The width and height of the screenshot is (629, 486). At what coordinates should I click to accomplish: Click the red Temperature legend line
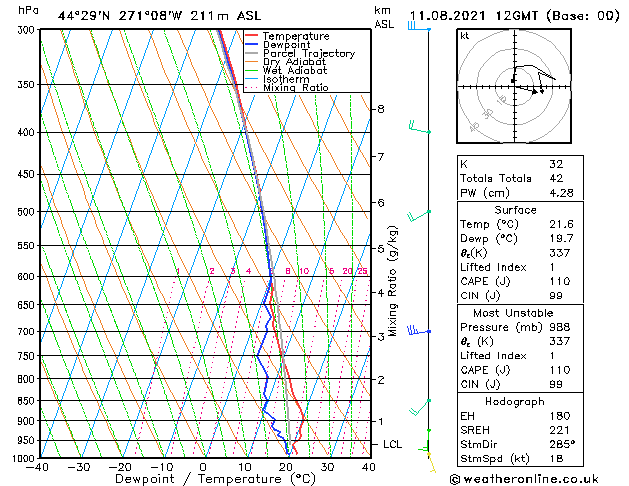[x=251, y=36]
